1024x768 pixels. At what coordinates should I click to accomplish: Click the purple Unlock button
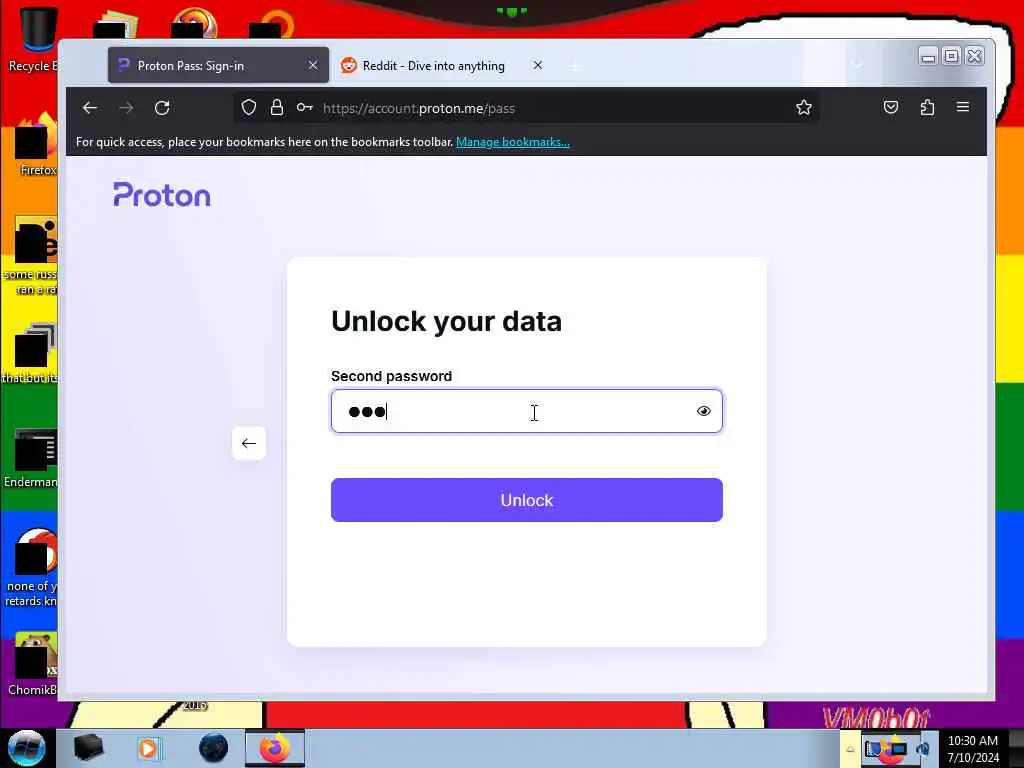point(526,500)
